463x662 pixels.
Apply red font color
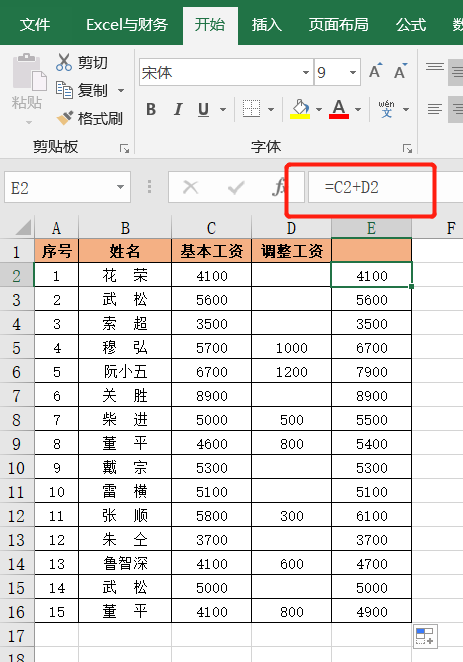pos(339,109)
